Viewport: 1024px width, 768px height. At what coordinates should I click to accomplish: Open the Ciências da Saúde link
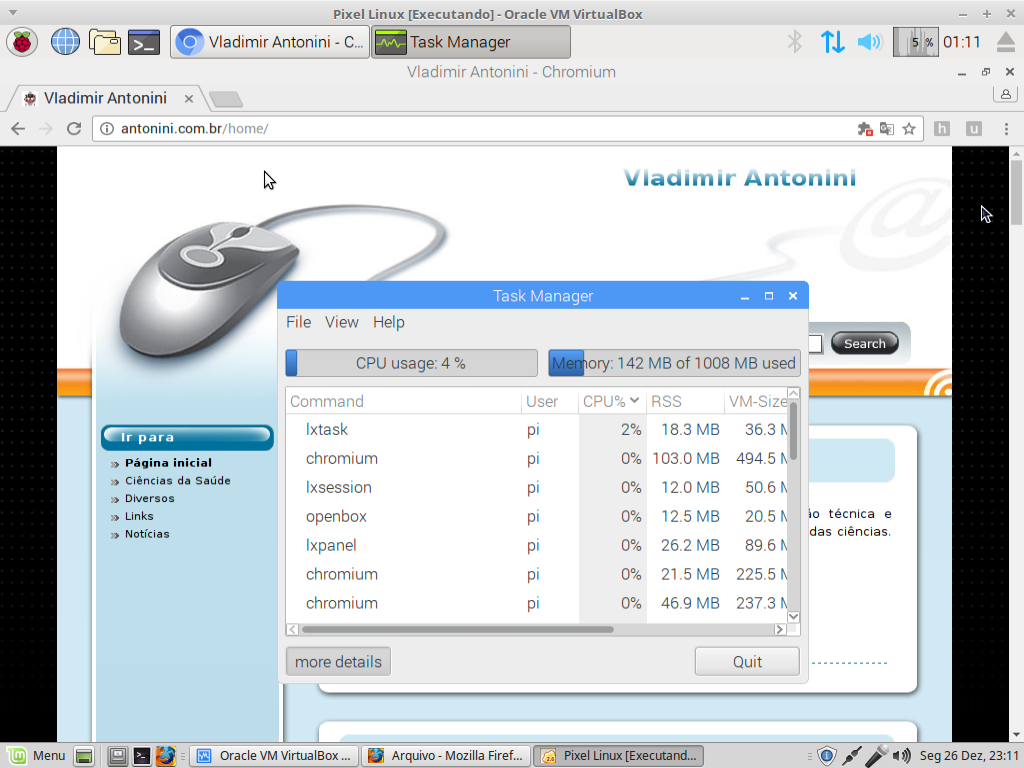pos(178,481)
